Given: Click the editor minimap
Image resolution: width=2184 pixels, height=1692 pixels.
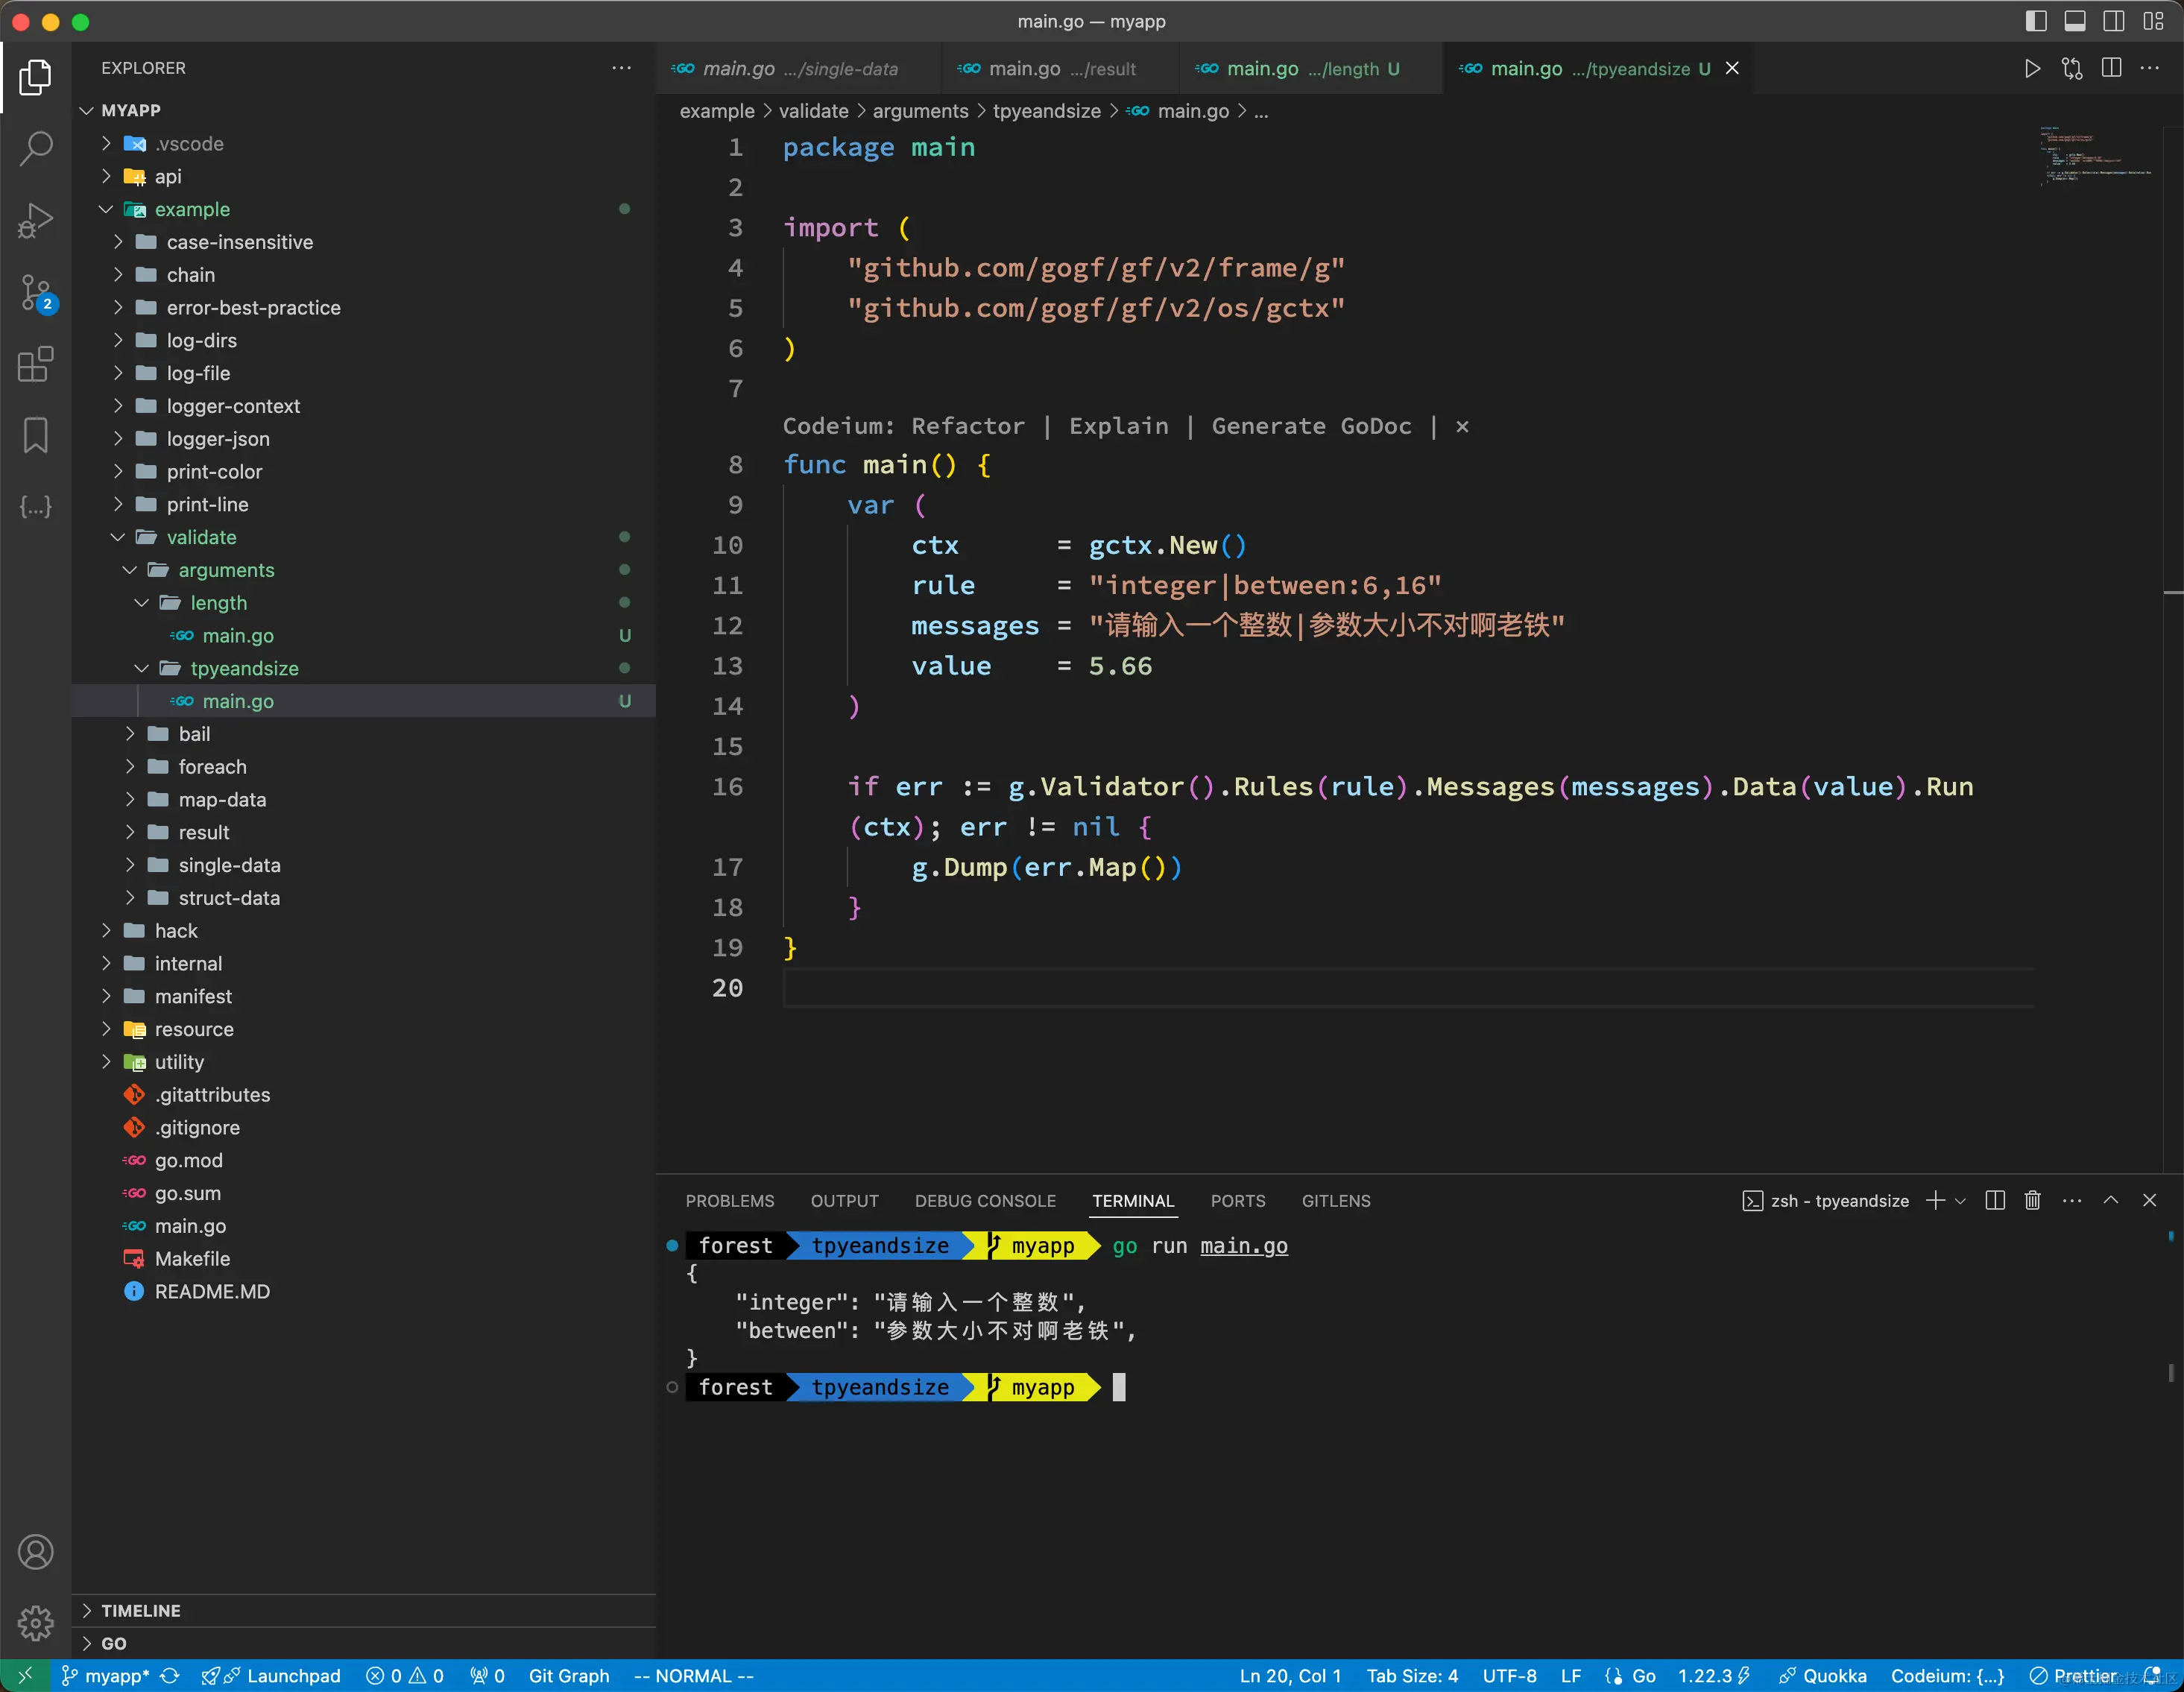Looking at the screenshot, I should 2097,155.
